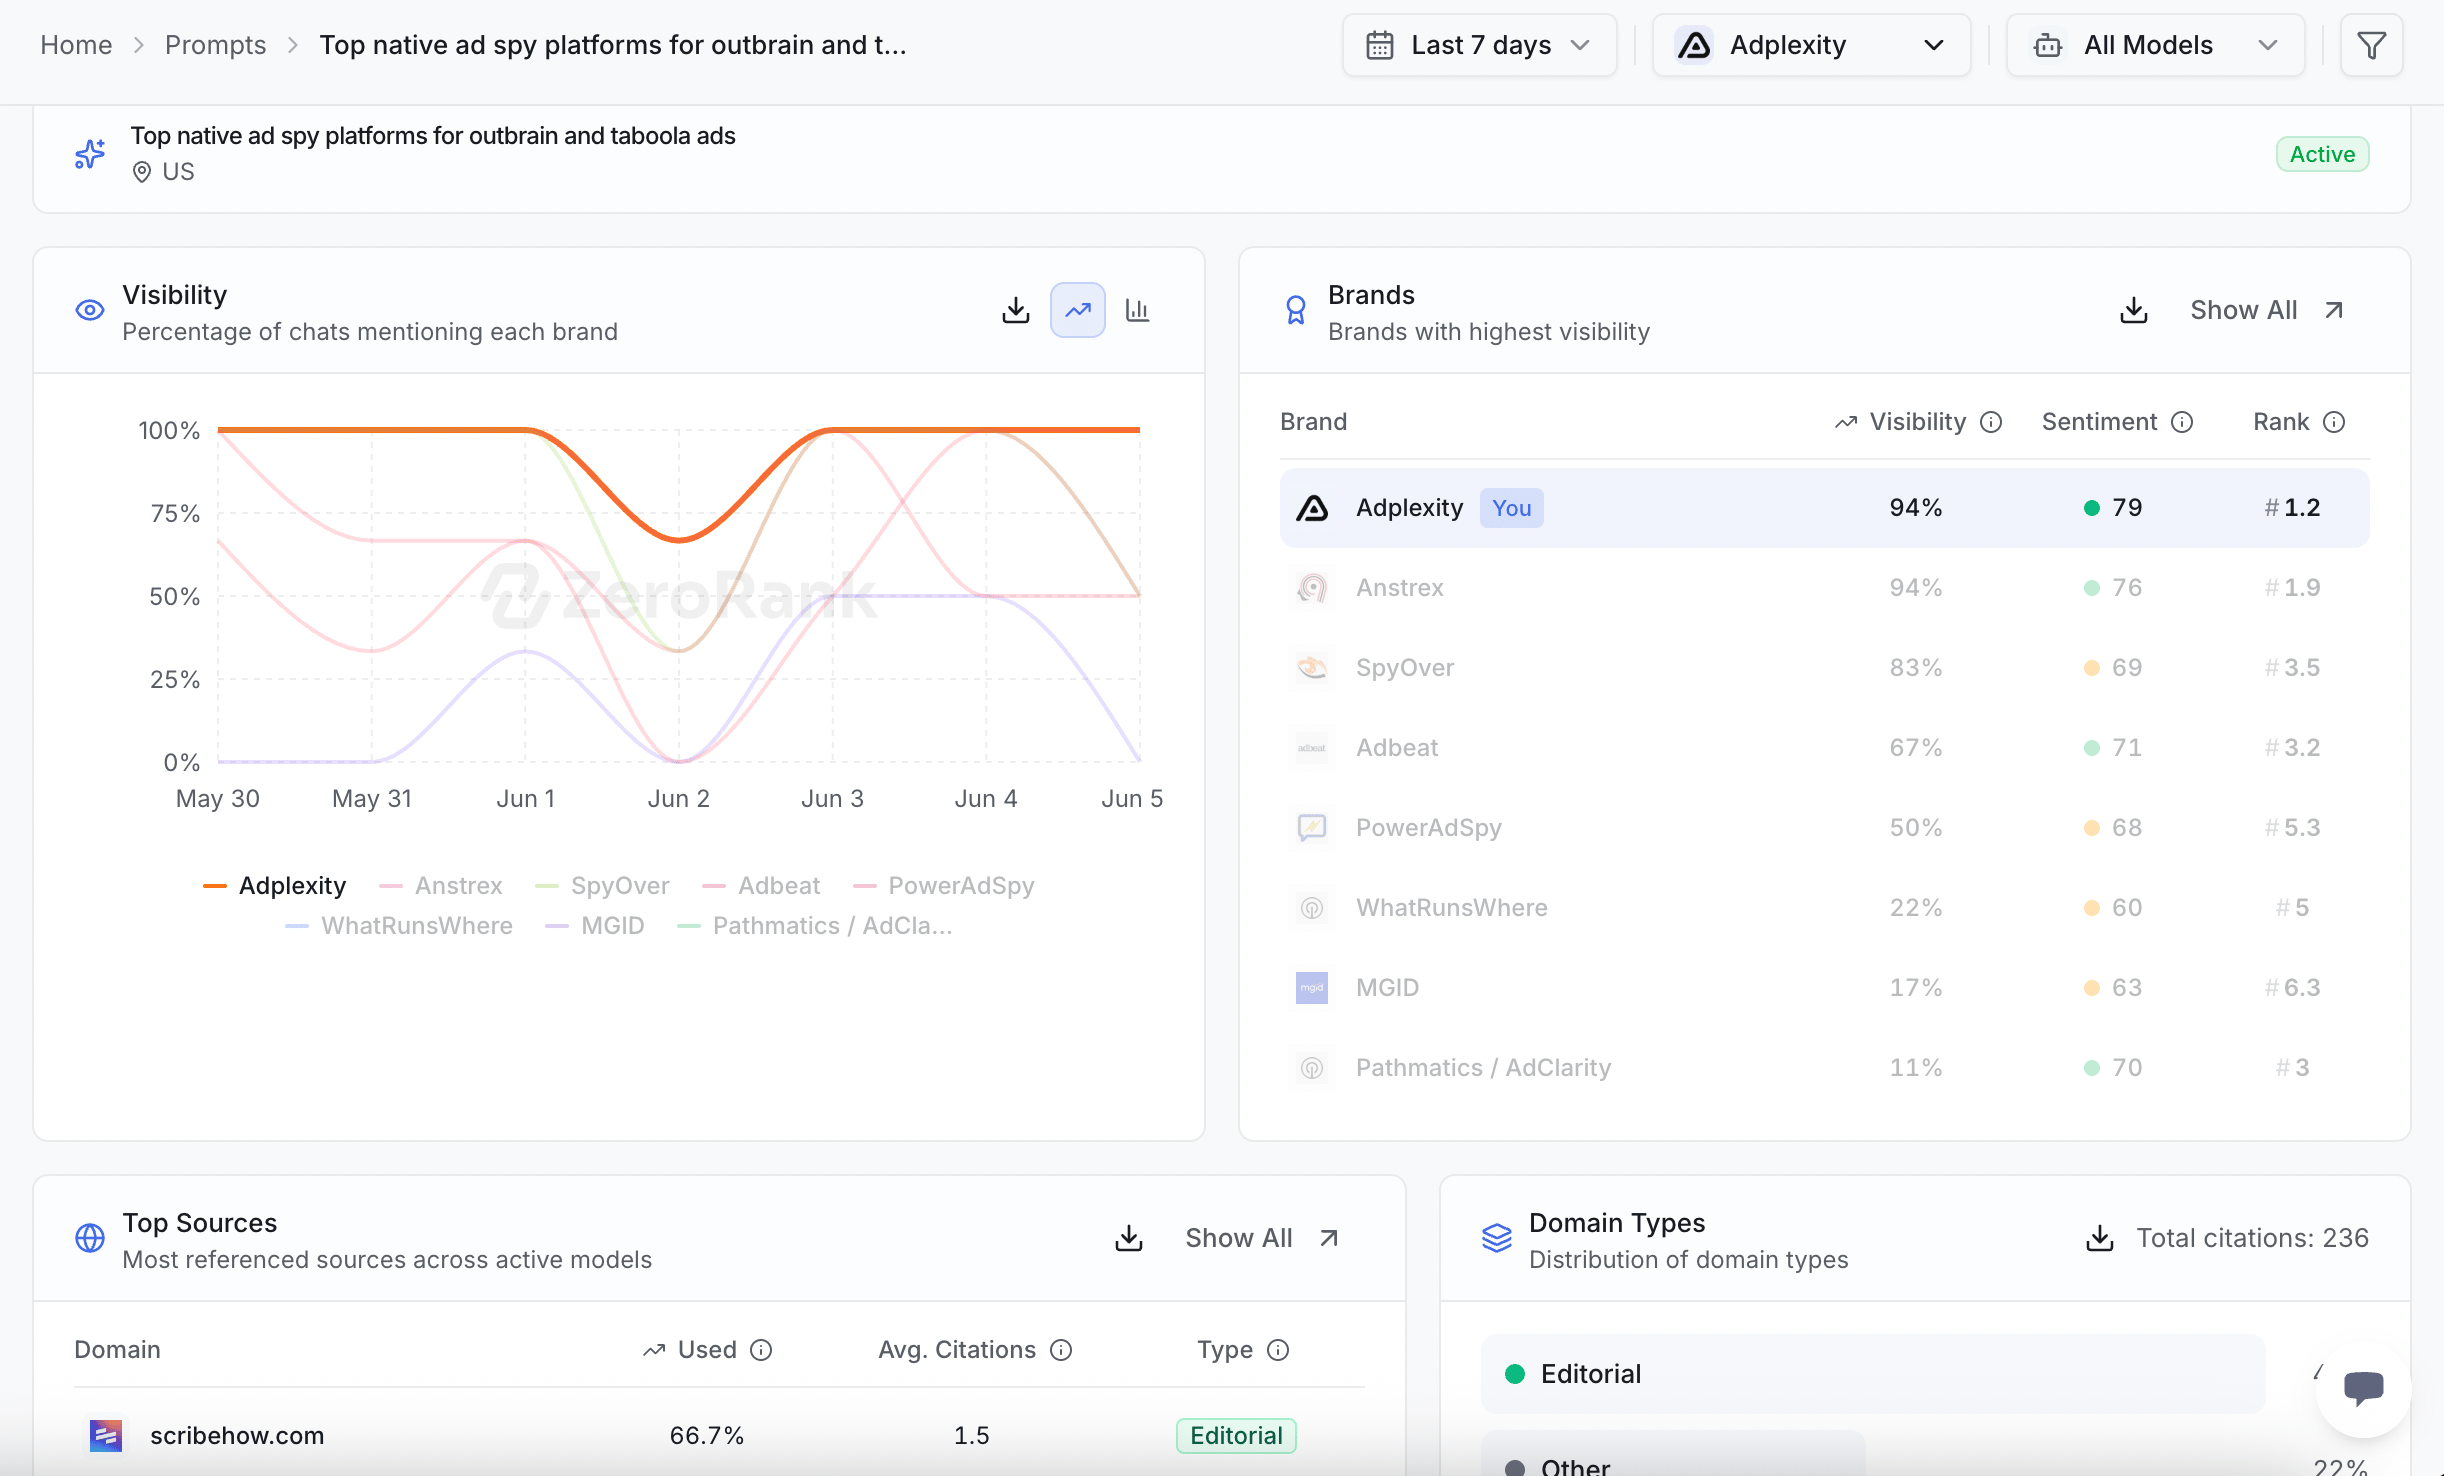Download the Top Sources list
The height and width of the screenshot is (1476, 2444).
pos(1128,1238)
